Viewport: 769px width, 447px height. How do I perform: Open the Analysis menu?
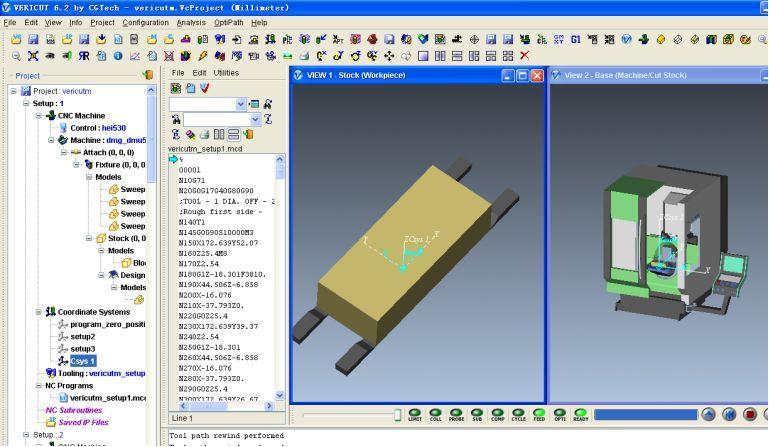tap(191, 23)
